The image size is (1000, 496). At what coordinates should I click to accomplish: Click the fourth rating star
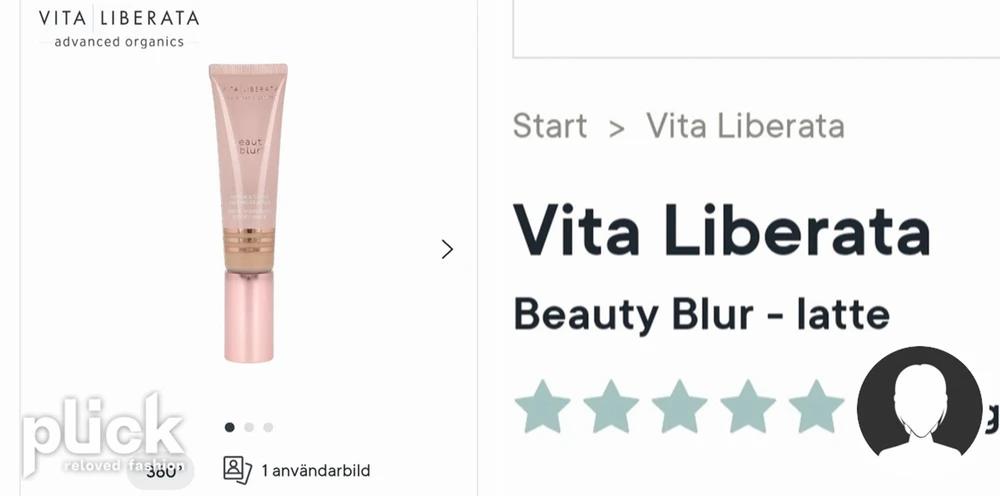[747, 407]
